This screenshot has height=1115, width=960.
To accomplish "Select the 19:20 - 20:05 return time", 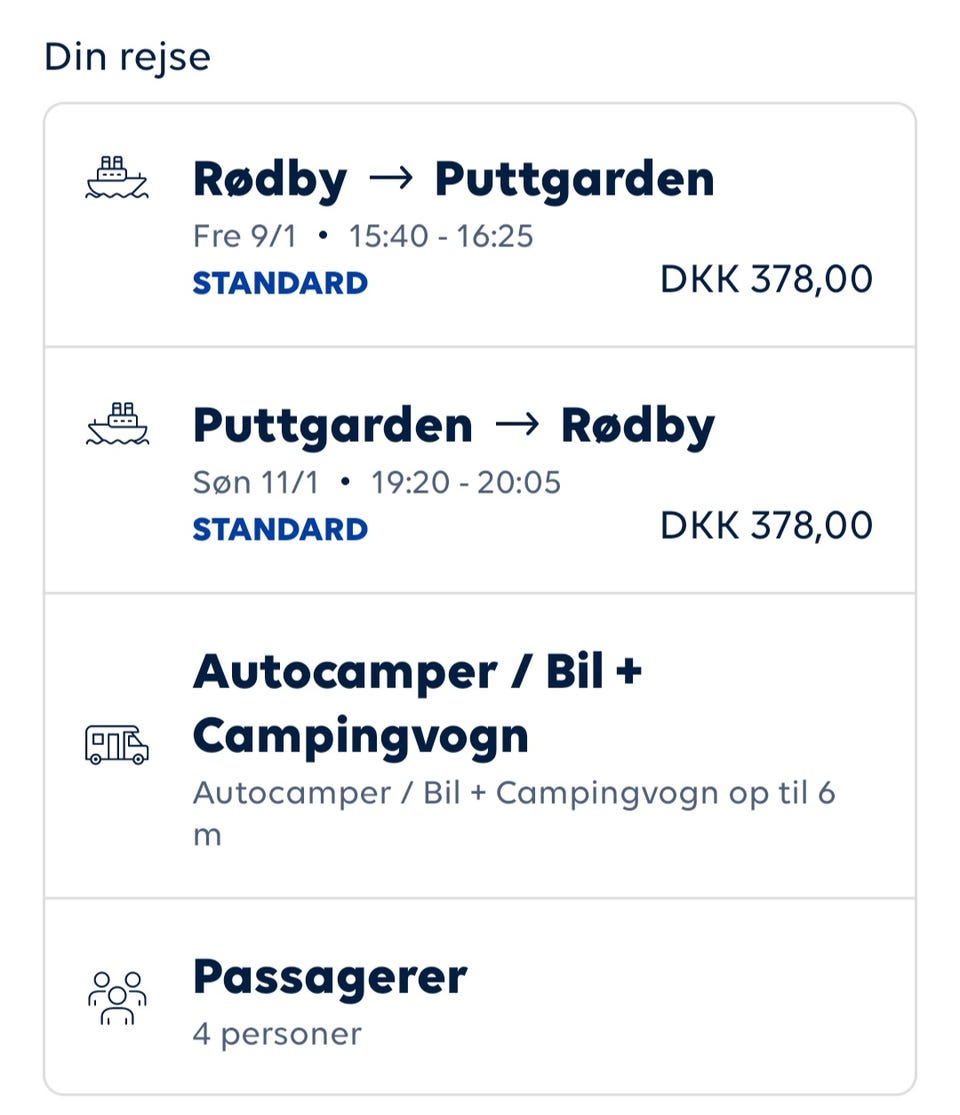I will pyautogui.click(x=466, y=483).
